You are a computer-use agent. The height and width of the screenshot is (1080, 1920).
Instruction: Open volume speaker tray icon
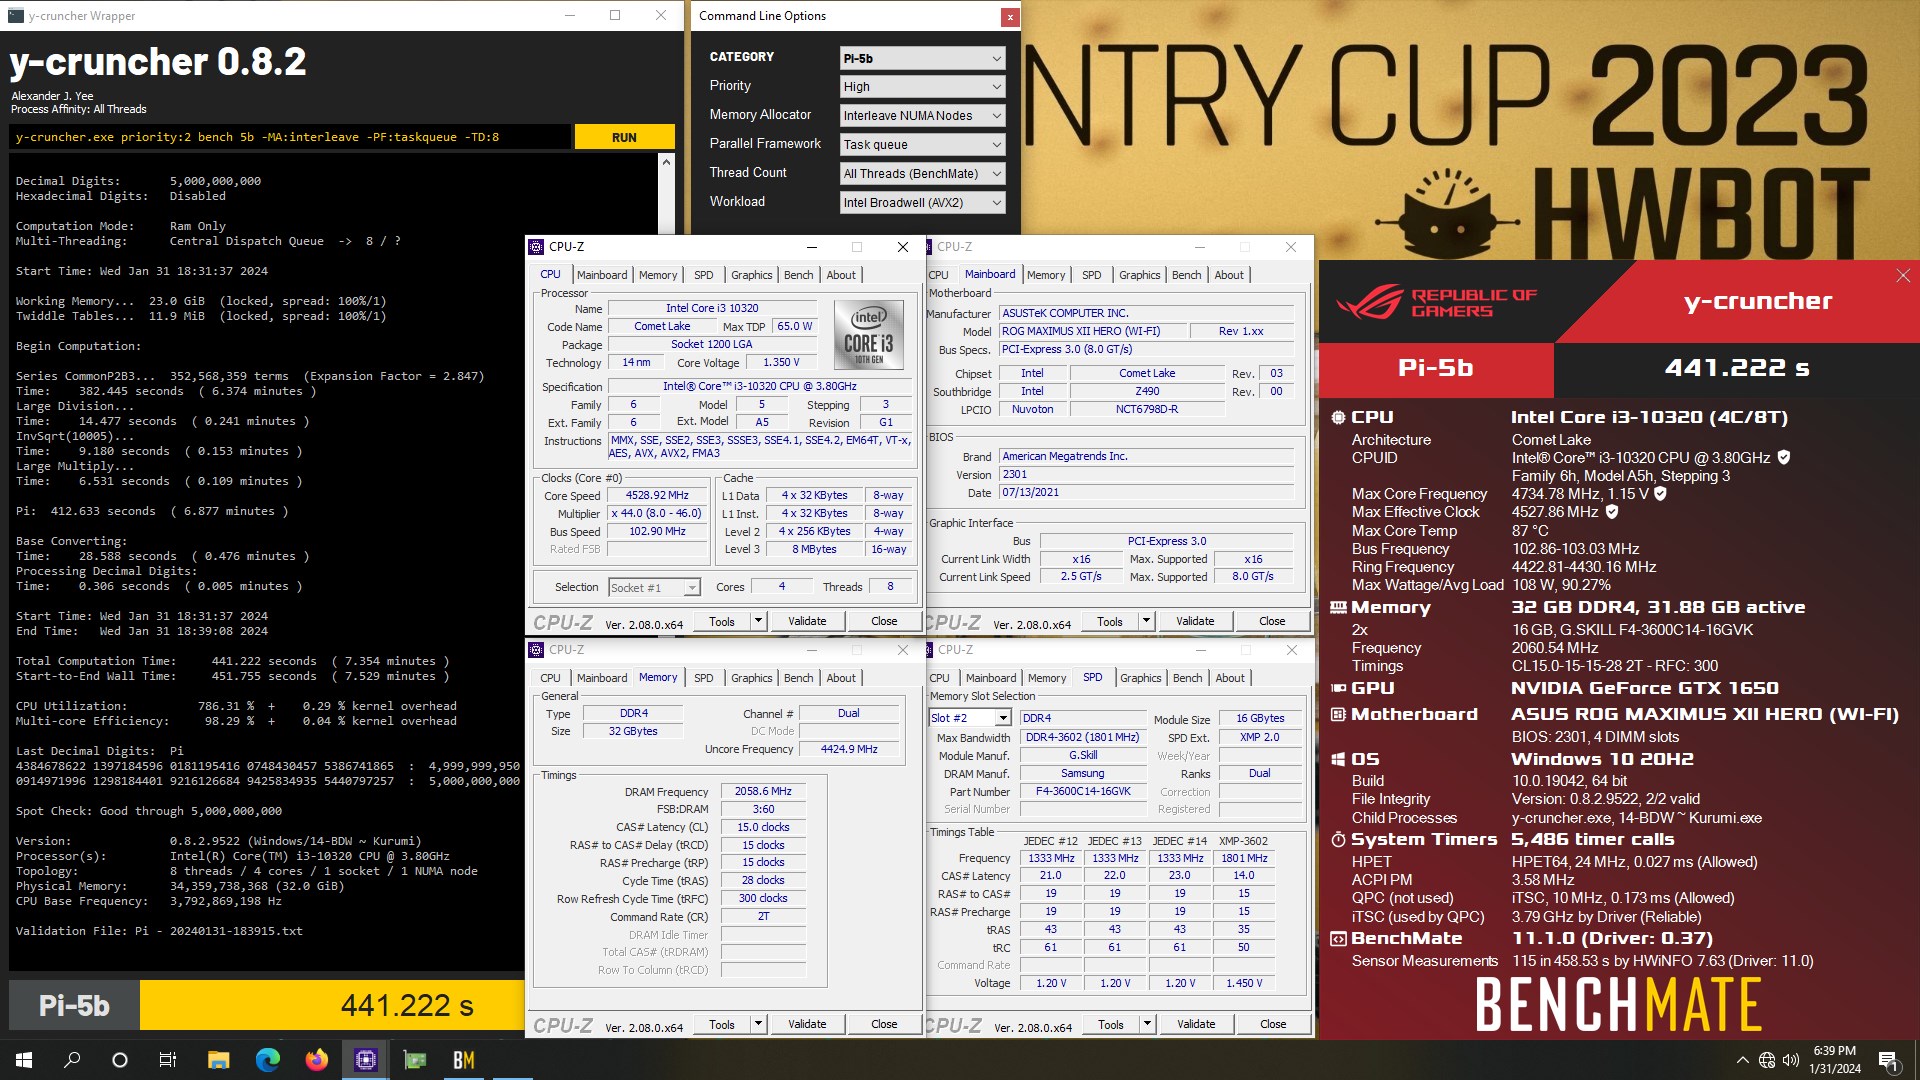[1791, 1060]
